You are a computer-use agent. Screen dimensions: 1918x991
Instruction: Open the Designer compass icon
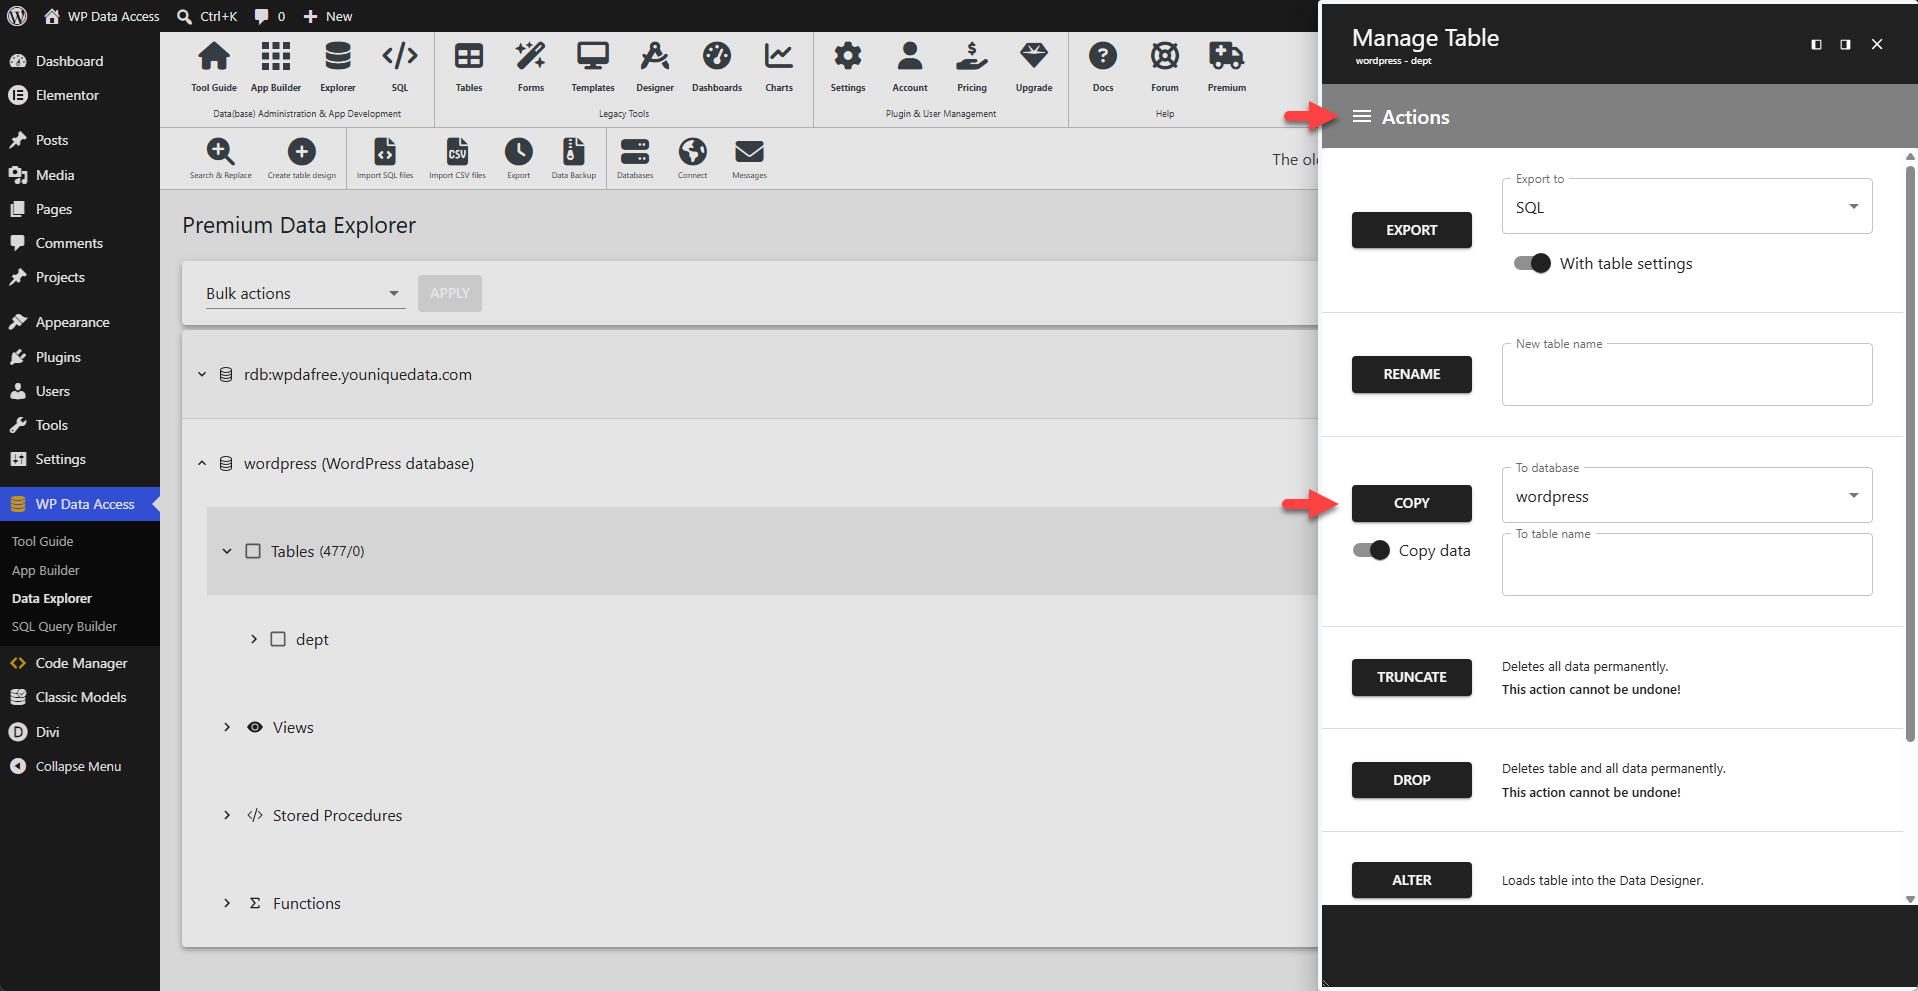coord(655,57)
